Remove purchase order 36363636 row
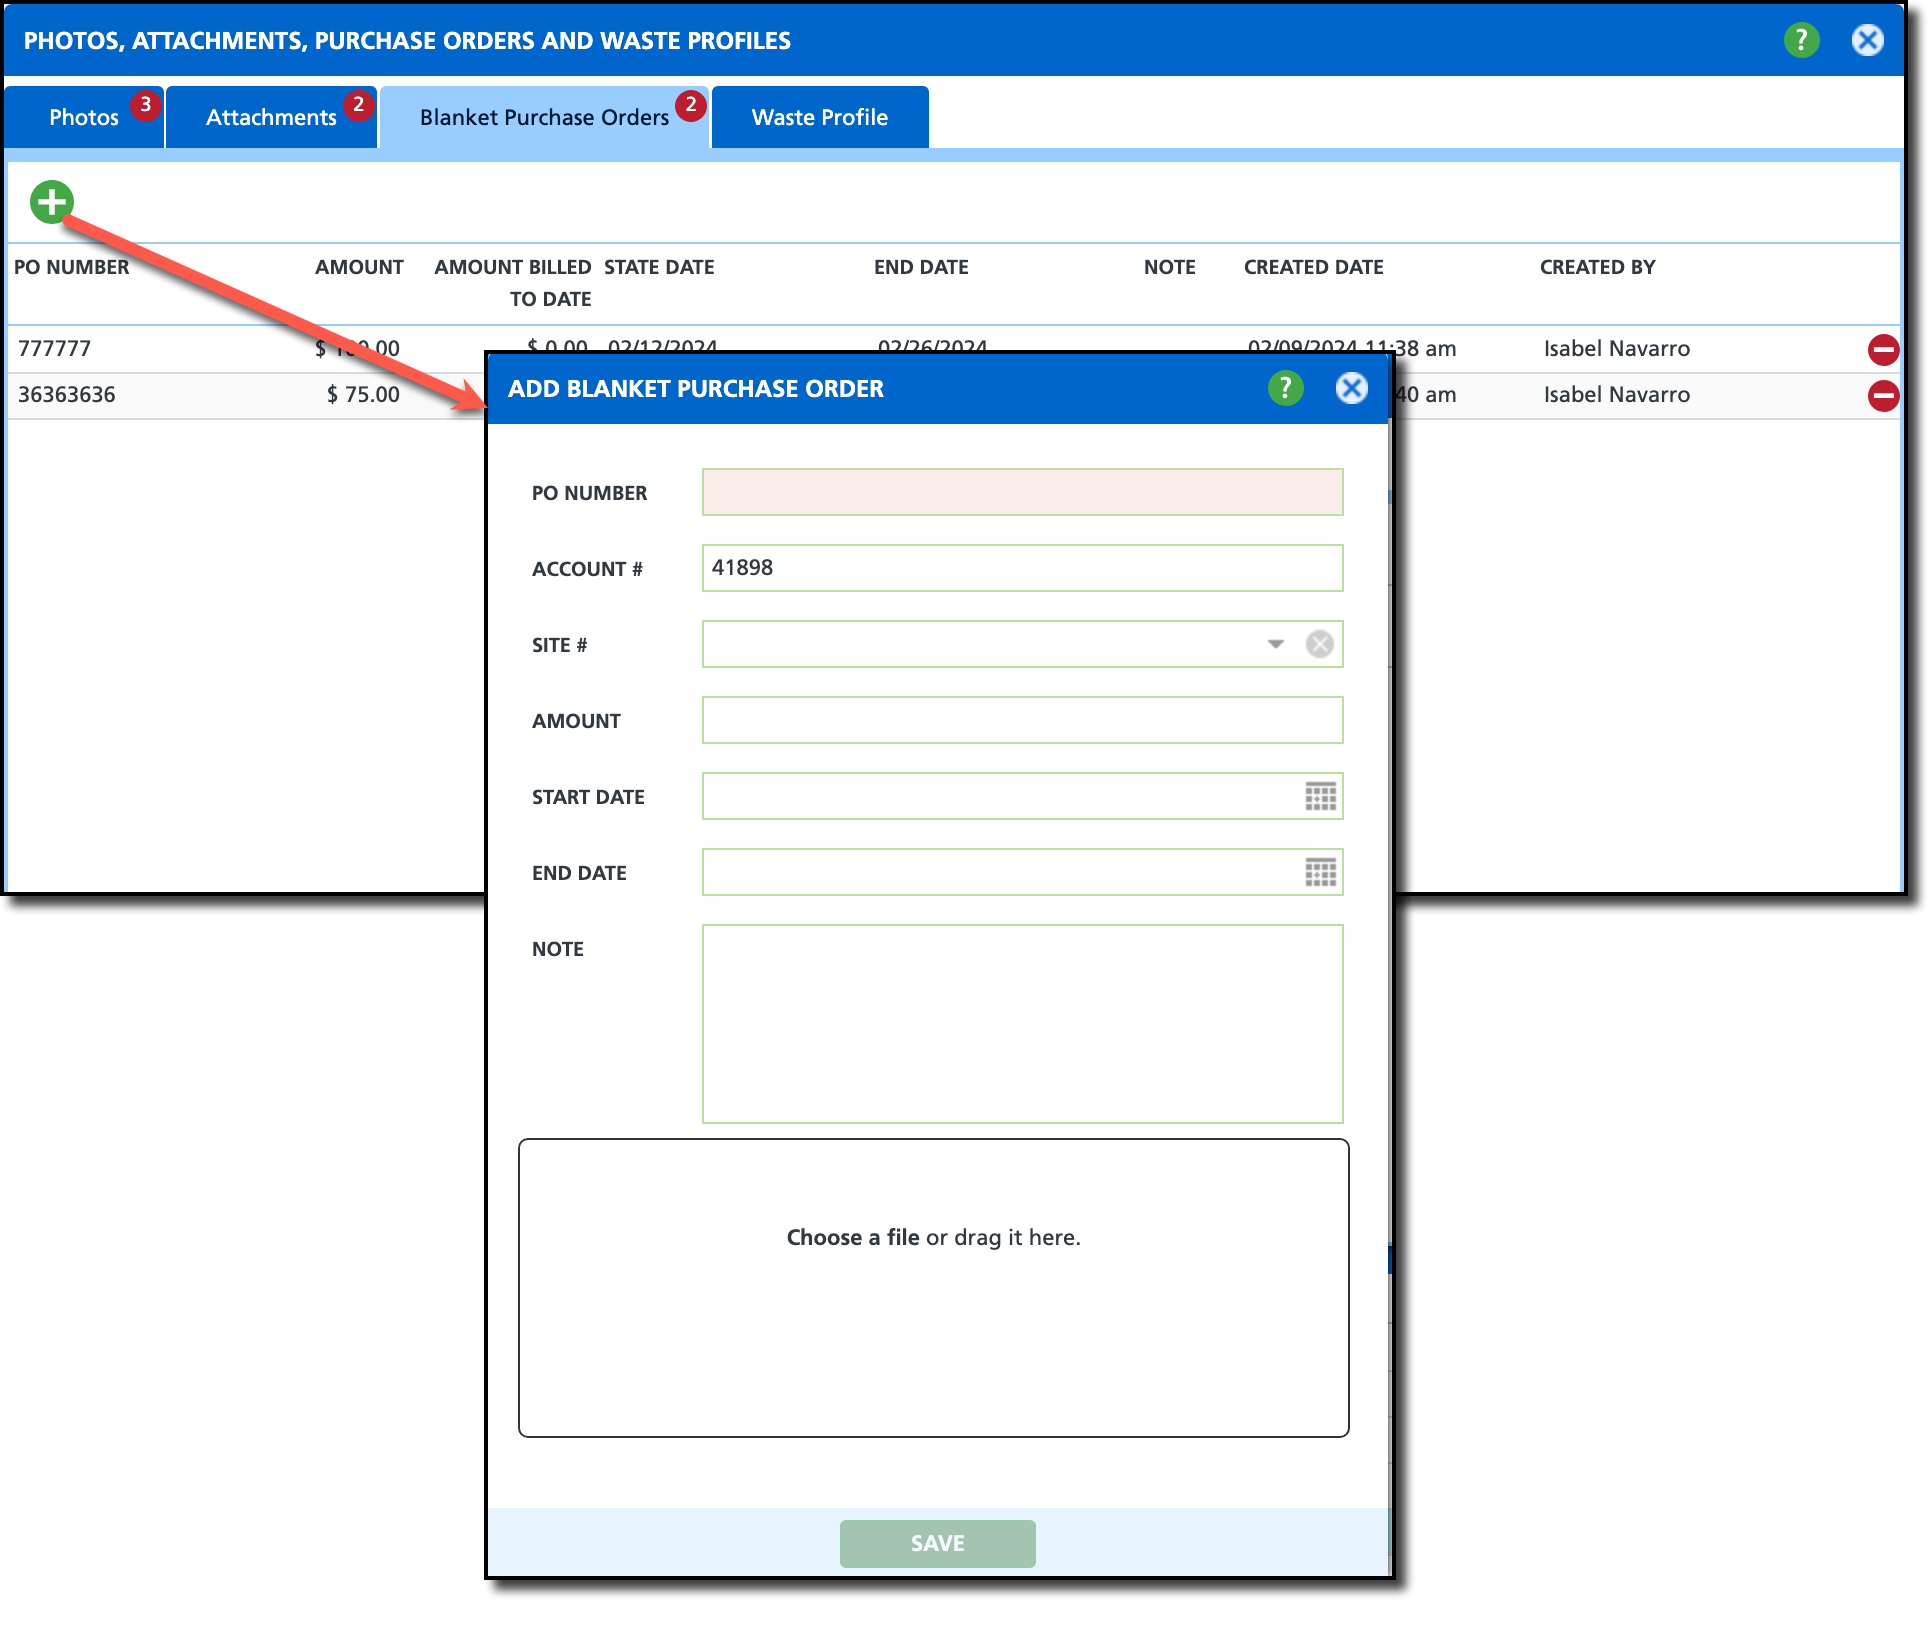The image size is (1928, 1638). pyautogui.click(x=1883, y=395)
